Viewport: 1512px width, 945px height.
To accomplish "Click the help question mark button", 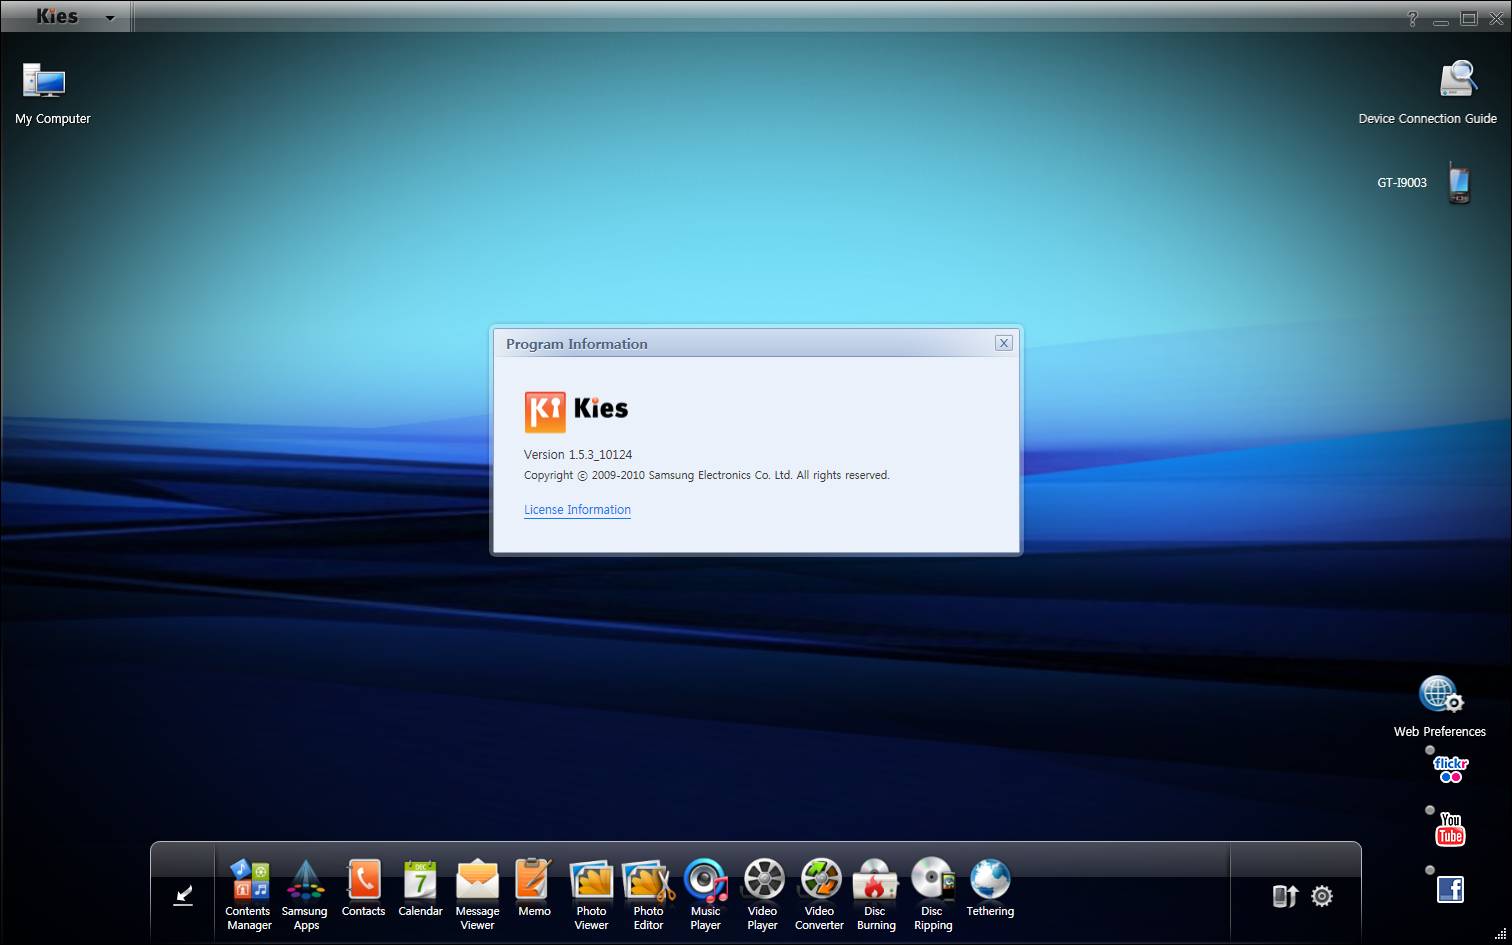I will (x=1413, y=18).
